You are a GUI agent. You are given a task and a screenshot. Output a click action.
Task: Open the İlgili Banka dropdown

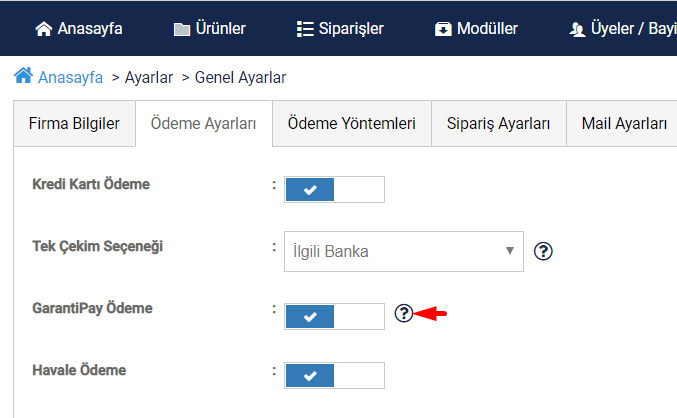pos(404,251)
